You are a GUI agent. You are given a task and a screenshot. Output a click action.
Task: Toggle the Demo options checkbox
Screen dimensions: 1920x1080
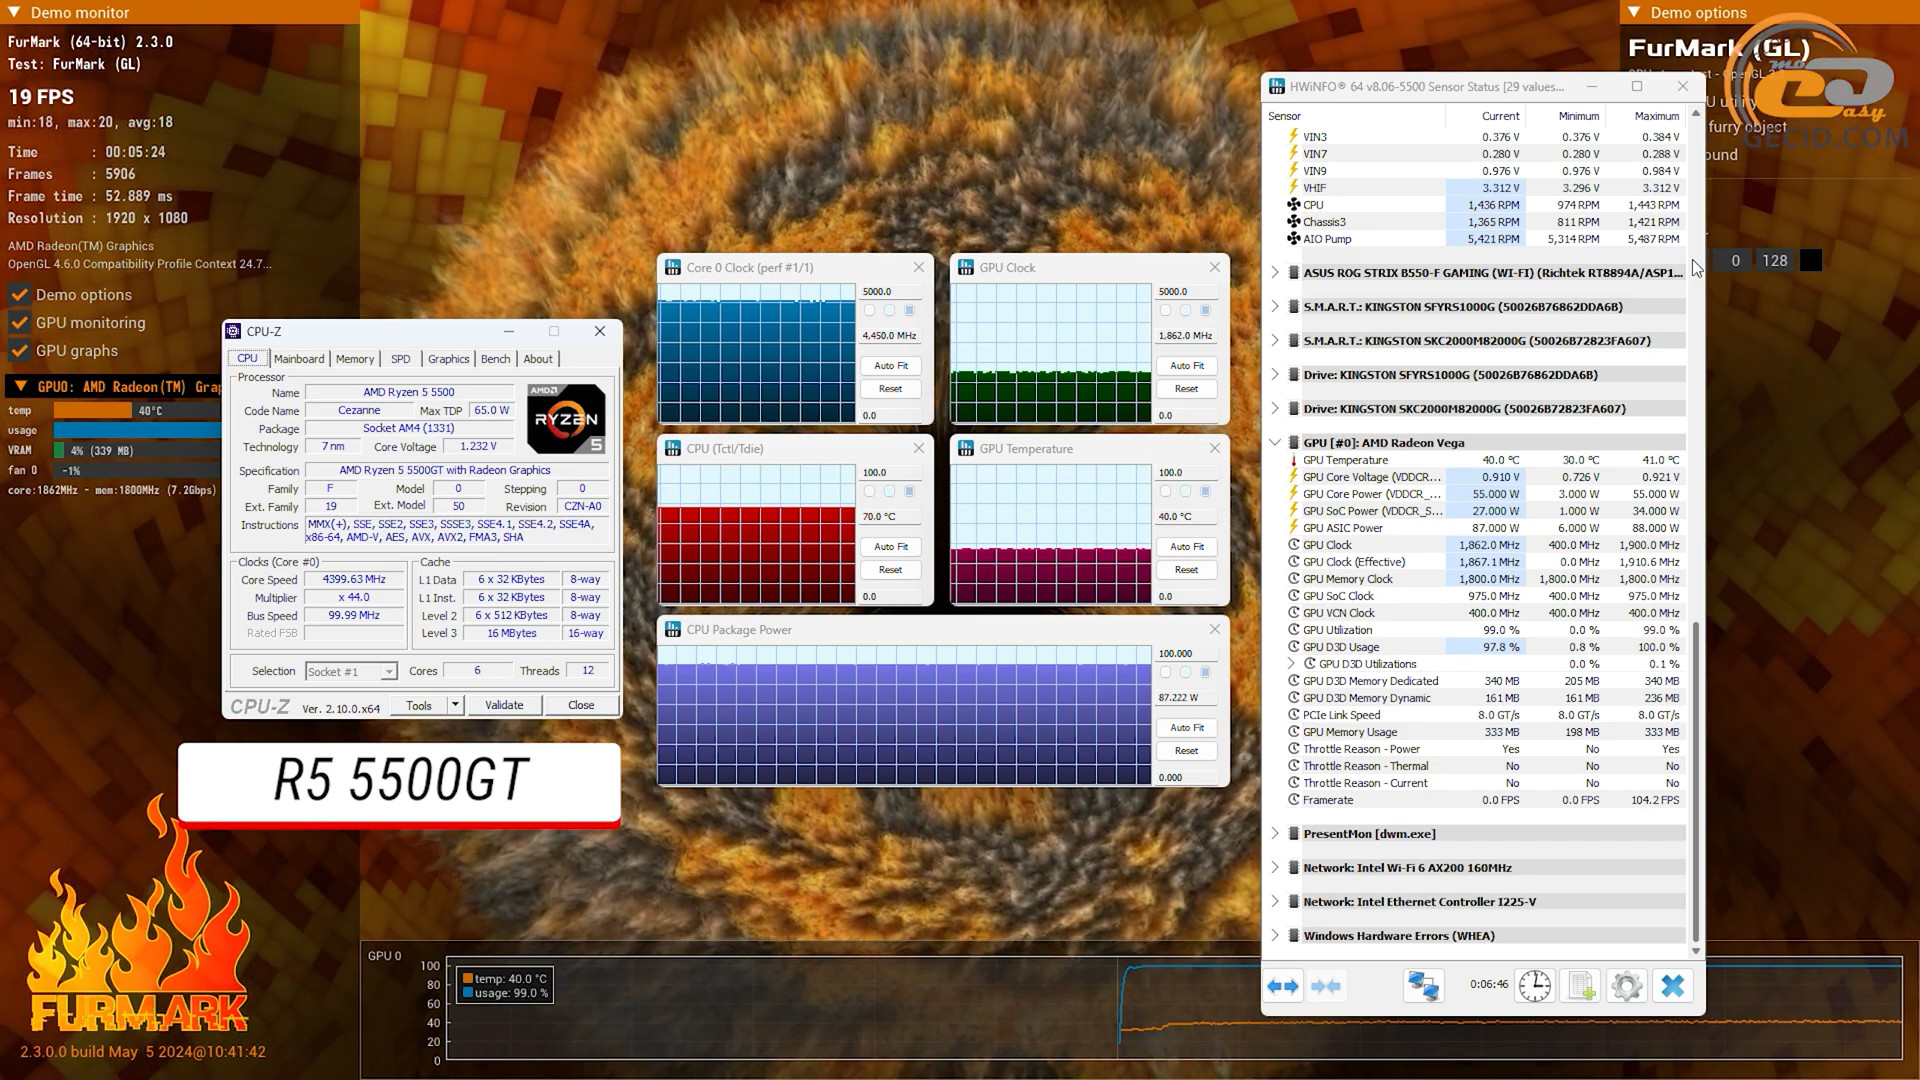pos(19,295)
